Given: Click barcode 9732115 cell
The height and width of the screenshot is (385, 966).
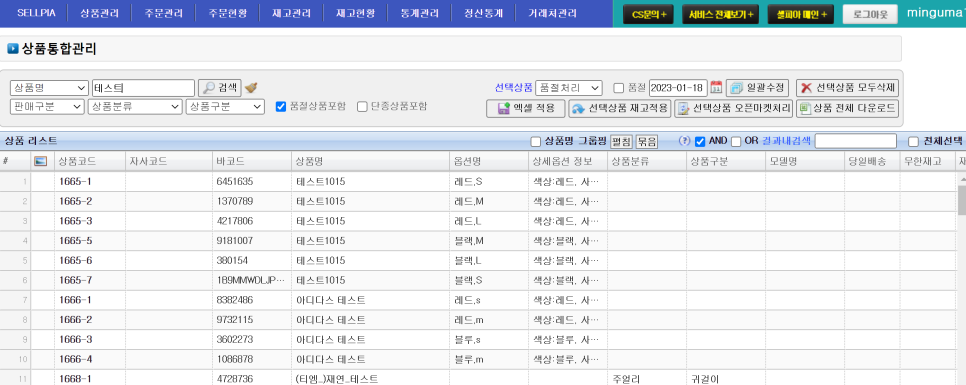Looking at the screenshot, I should coord(251,320).
